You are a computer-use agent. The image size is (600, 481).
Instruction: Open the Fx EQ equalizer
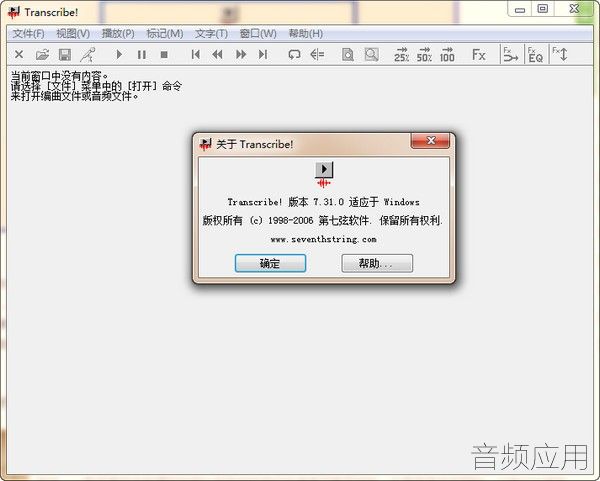tap(535, 55)
